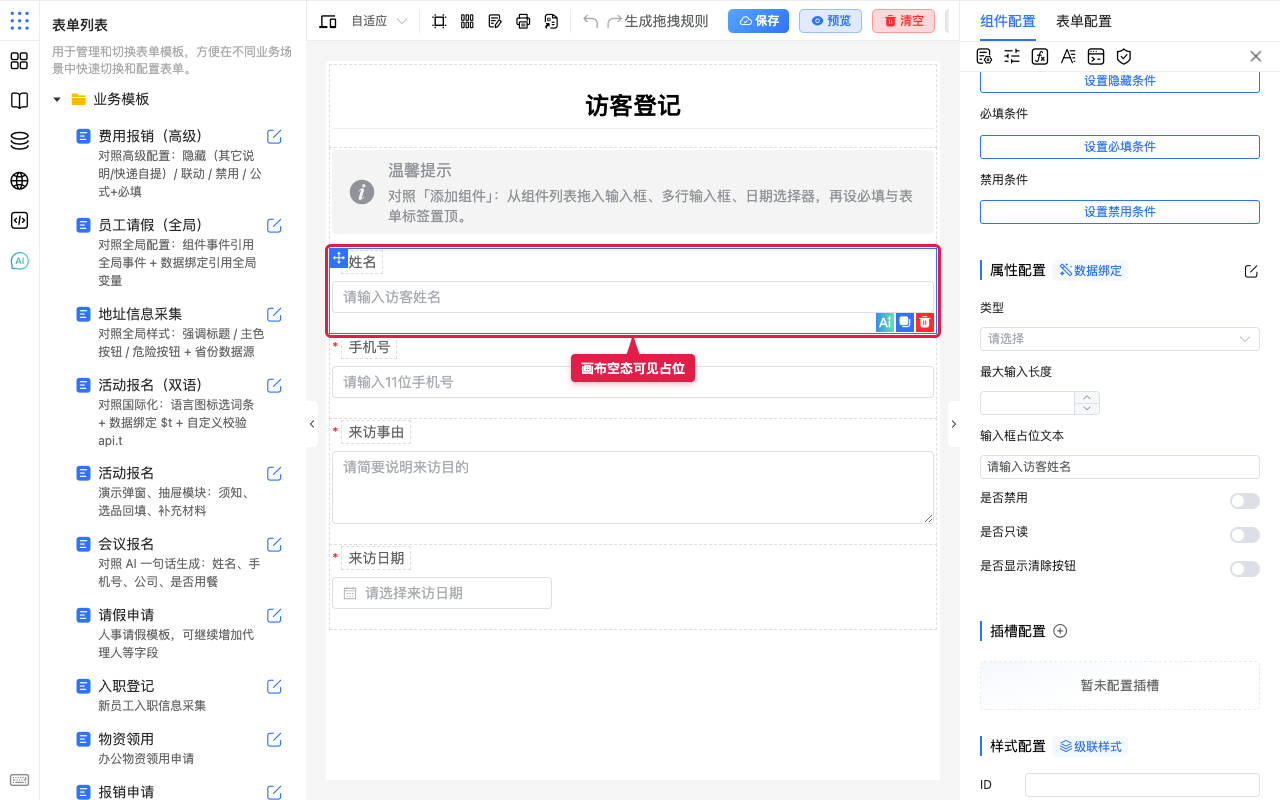The width and height of the screenshot is (1280, 800).
Task: Click the crop frame icon in toolbar
Action: 439,21
